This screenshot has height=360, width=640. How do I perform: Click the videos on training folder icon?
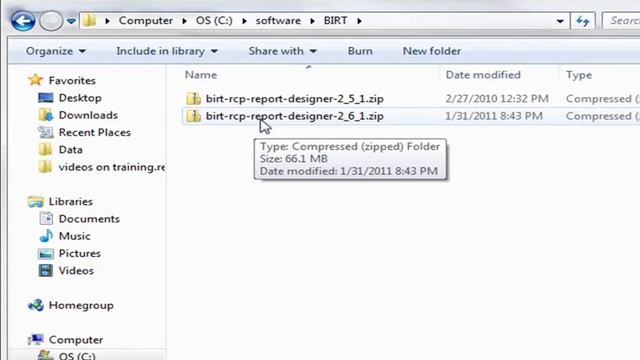tap(45, 167)
